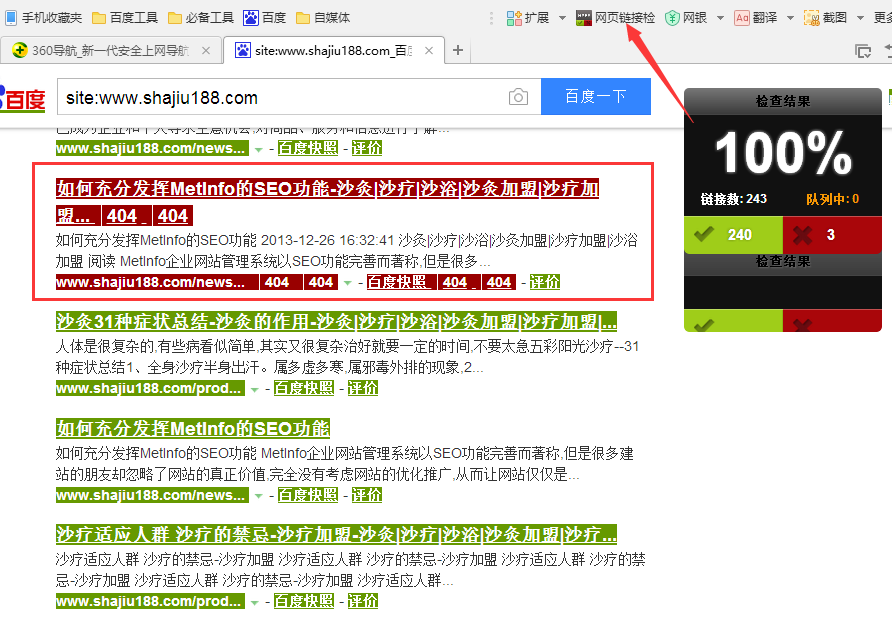Viewport: 892px width, 627px height.
Task: Launch the 网页链接检 link checker extension
Action: [x=615, y=18]
